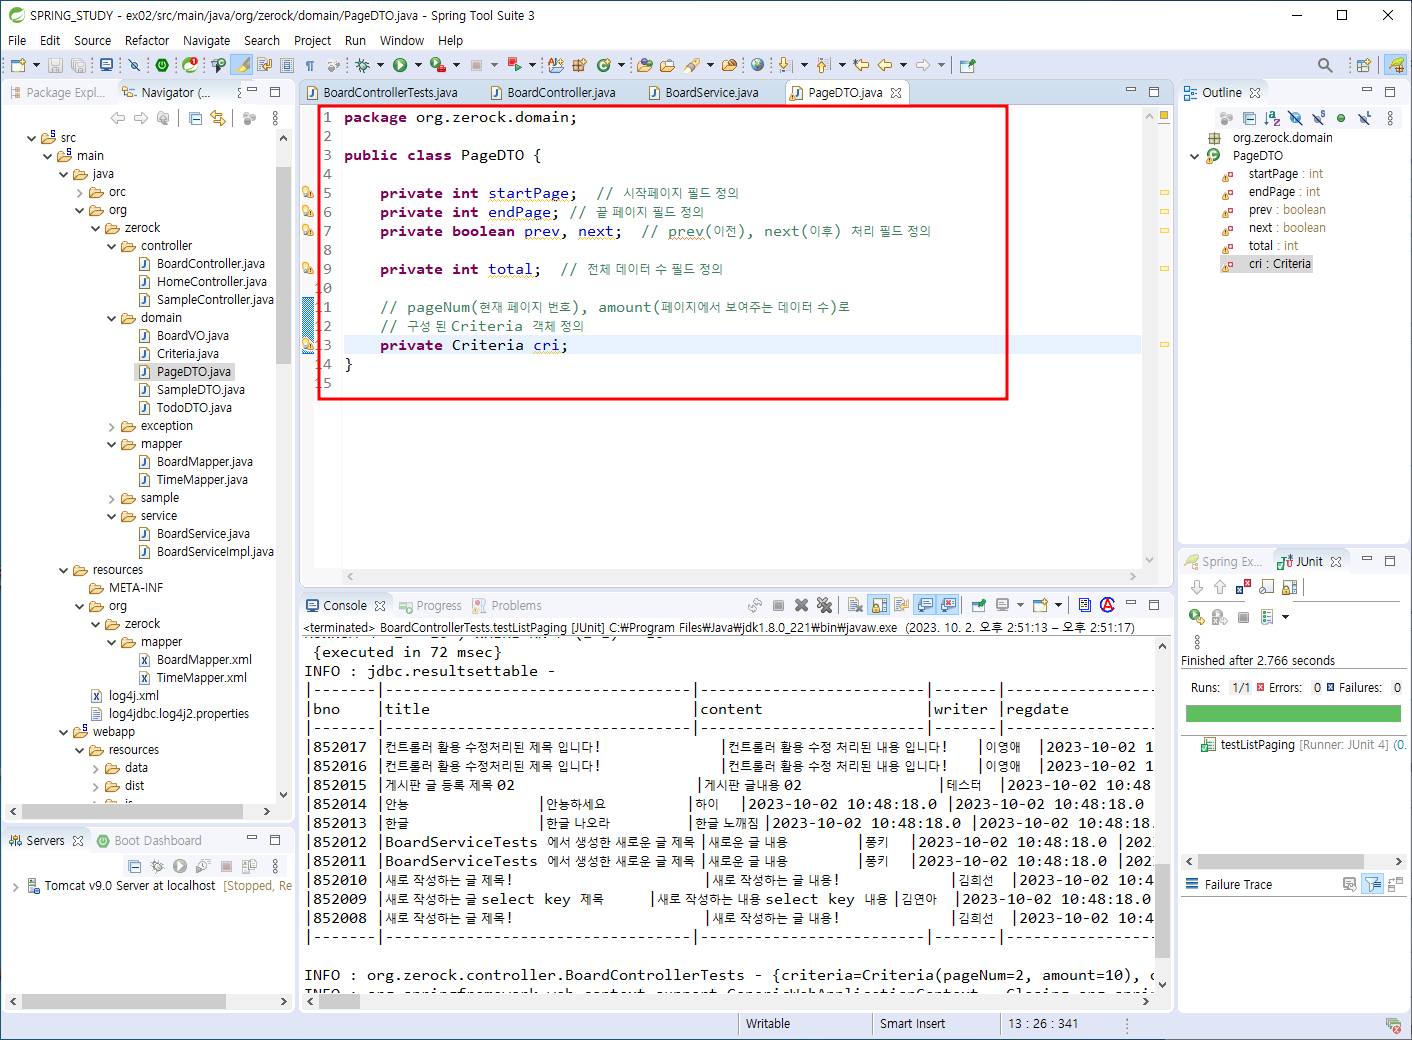Start the Tomcat server play icon

click(x=179, y=866)
